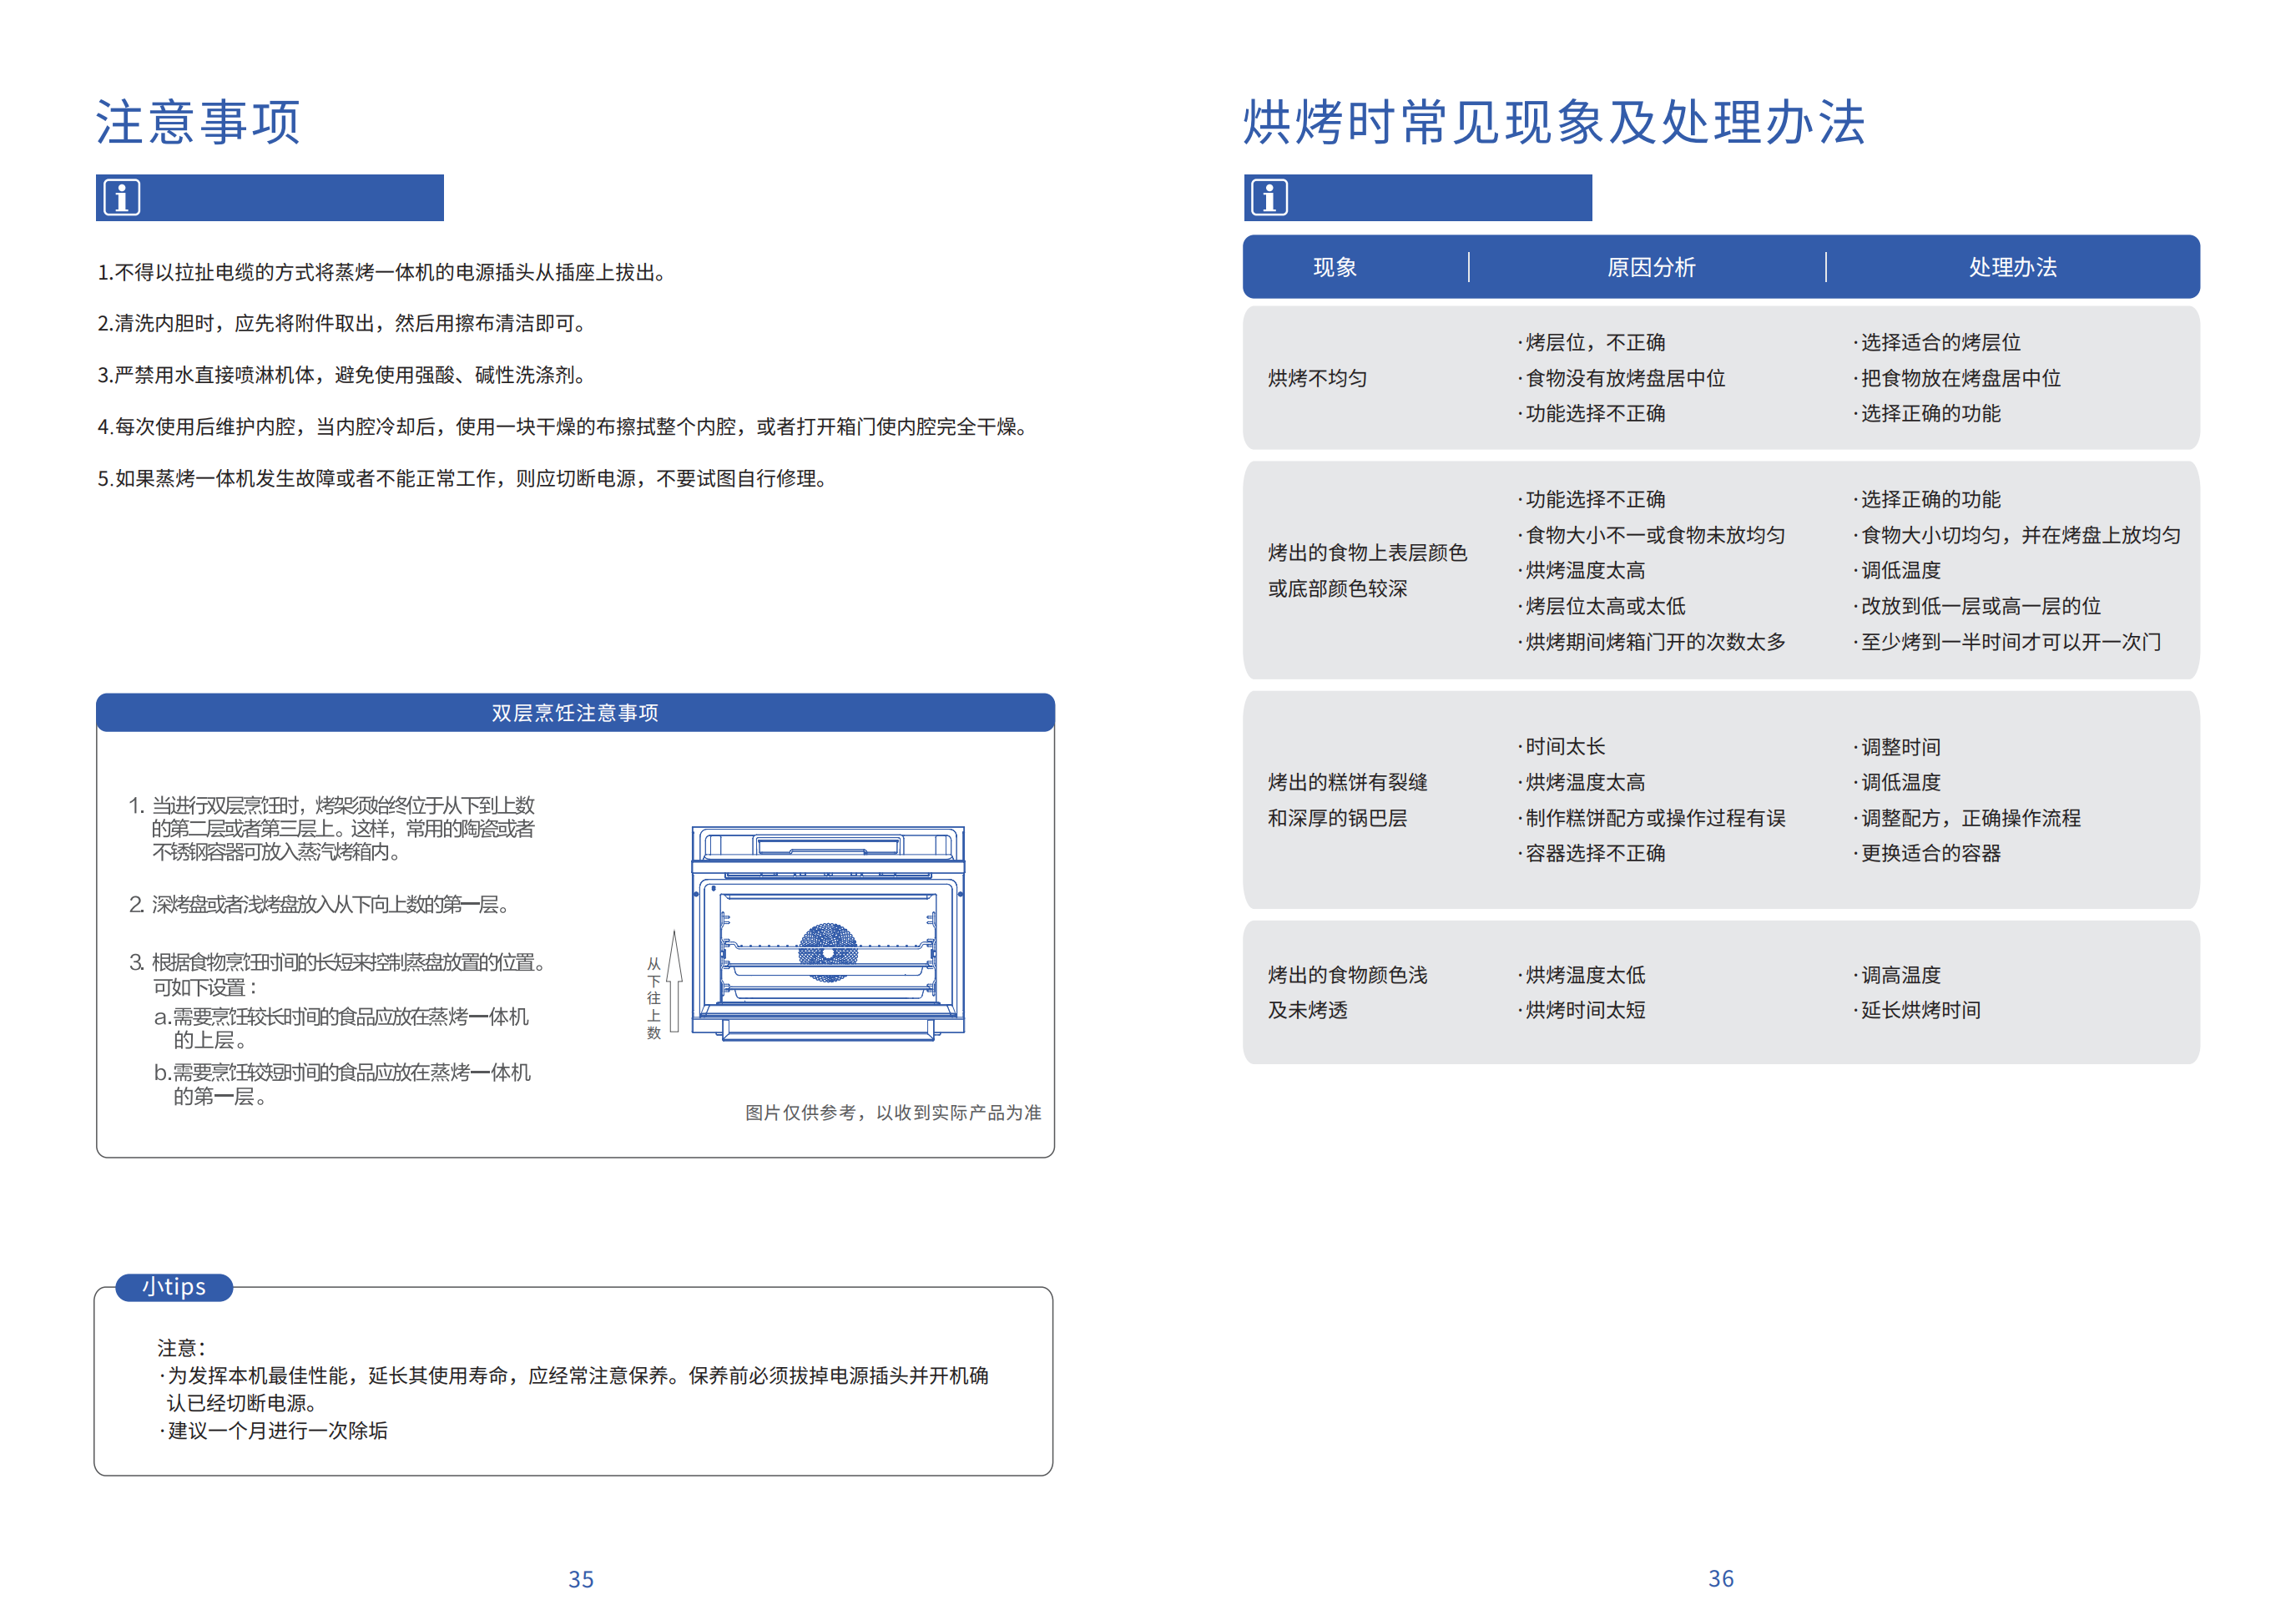Click the 烘烤时常见现象及处理办法 title

[x=1553, y=122]
